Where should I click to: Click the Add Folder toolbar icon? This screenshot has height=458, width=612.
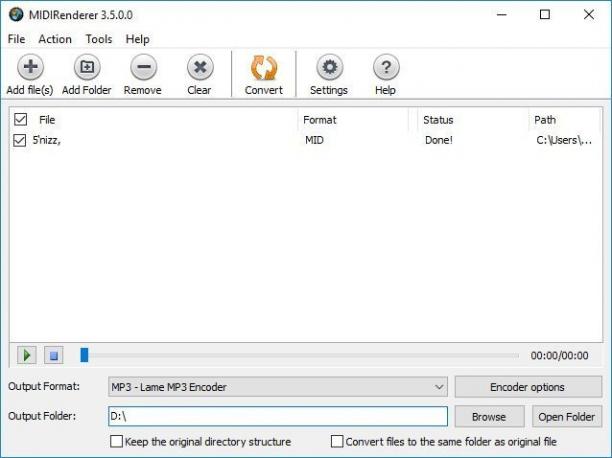coord(87,67)
